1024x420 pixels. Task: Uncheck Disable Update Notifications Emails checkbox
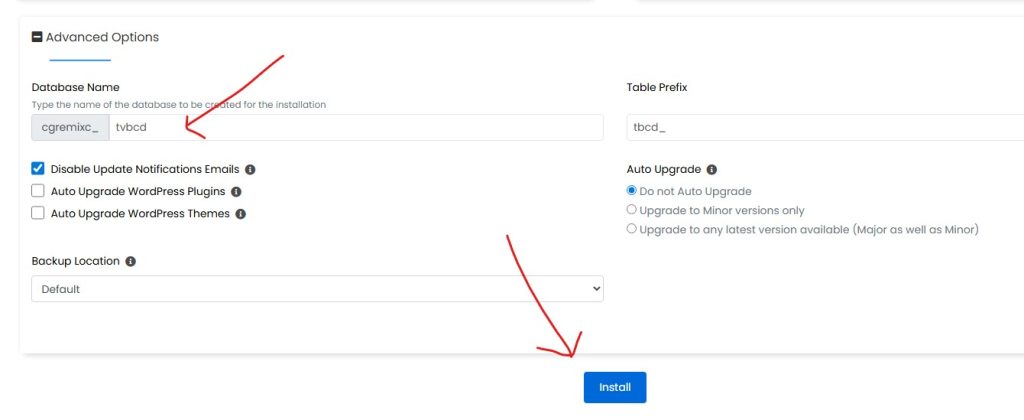coord(38,169)
